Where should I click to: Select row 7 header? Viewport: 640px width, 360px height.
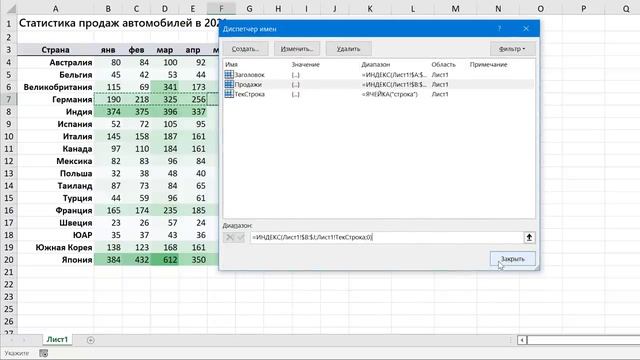9,99
